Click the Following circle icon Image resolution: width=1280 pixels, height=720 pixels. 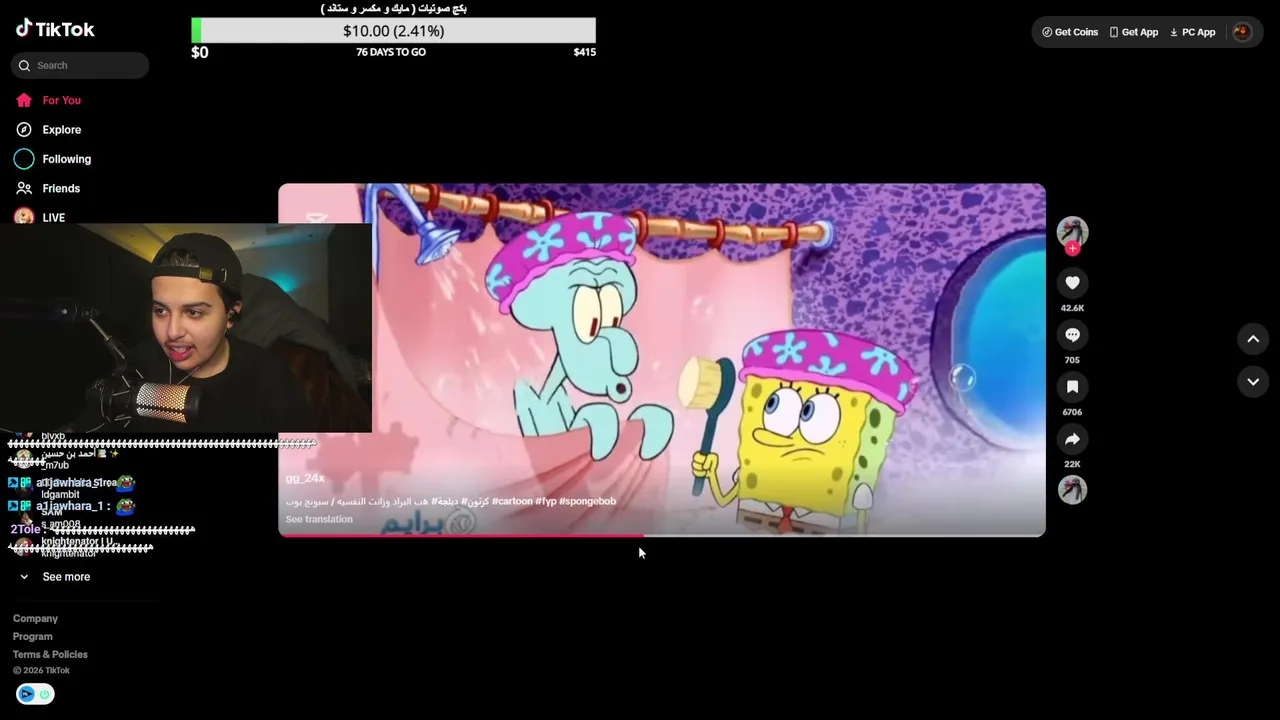pos(24,159)
